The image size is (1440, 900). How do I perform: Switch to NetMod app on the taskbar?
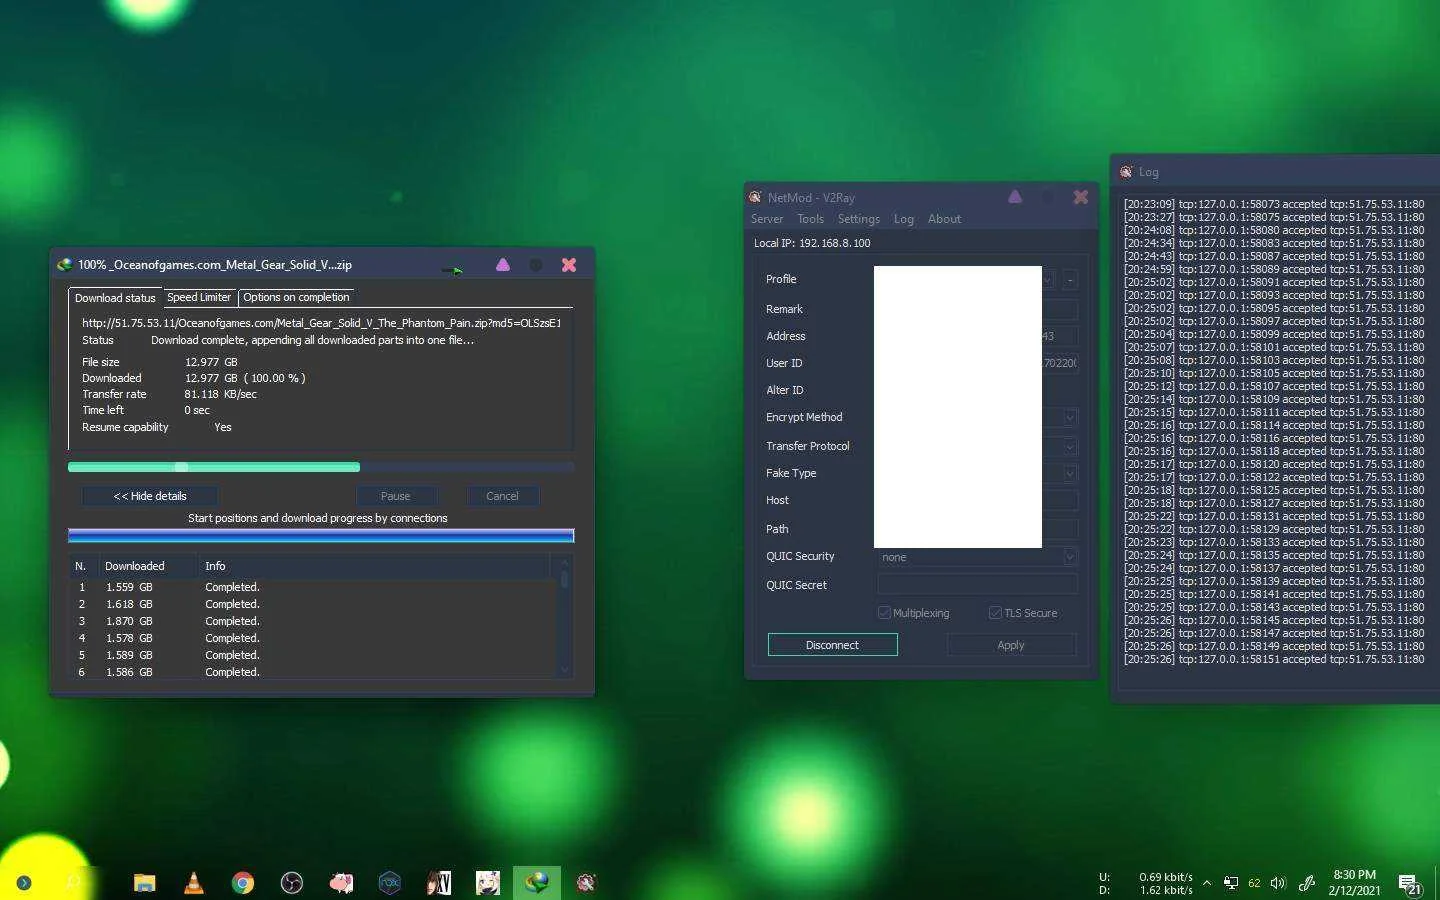586,883
